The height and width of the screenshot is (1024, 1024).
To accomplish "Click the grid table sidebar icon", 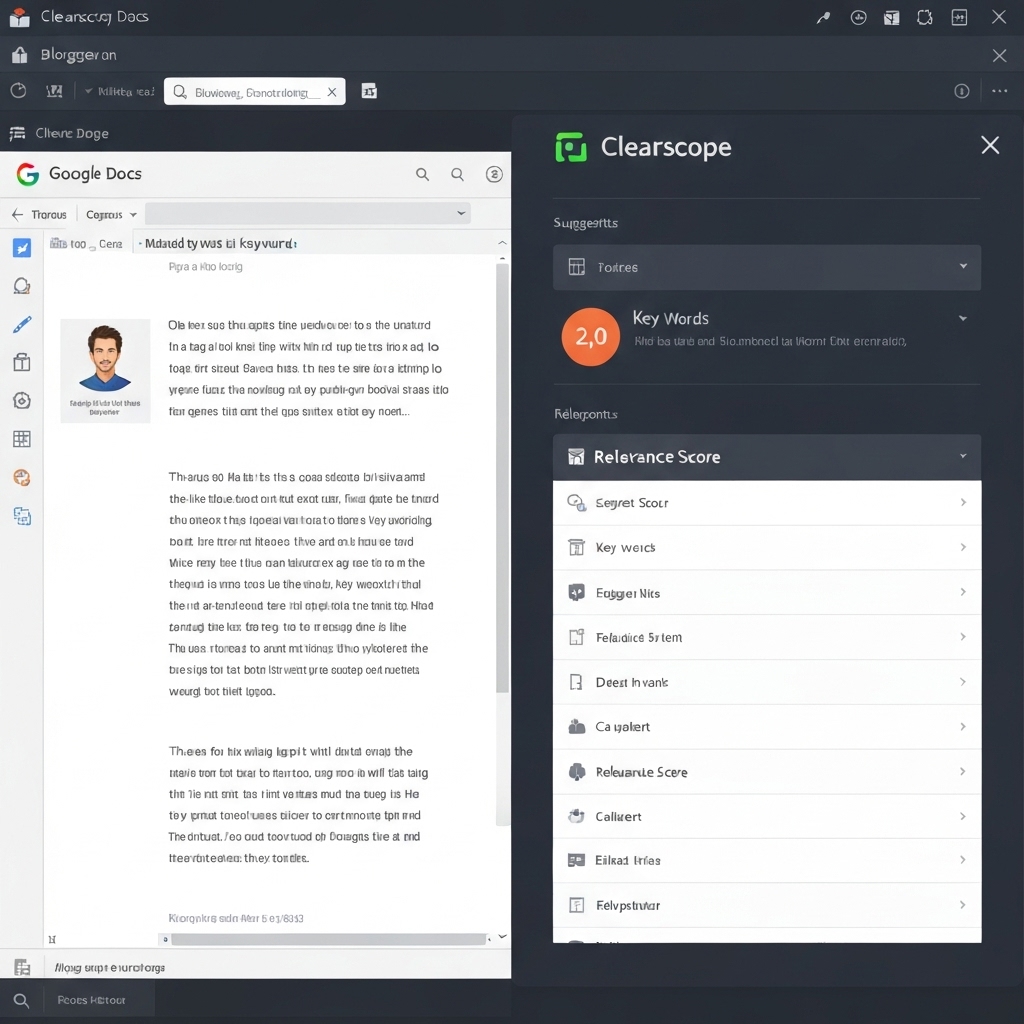I will pyautogui.click(x=22, y=439).
